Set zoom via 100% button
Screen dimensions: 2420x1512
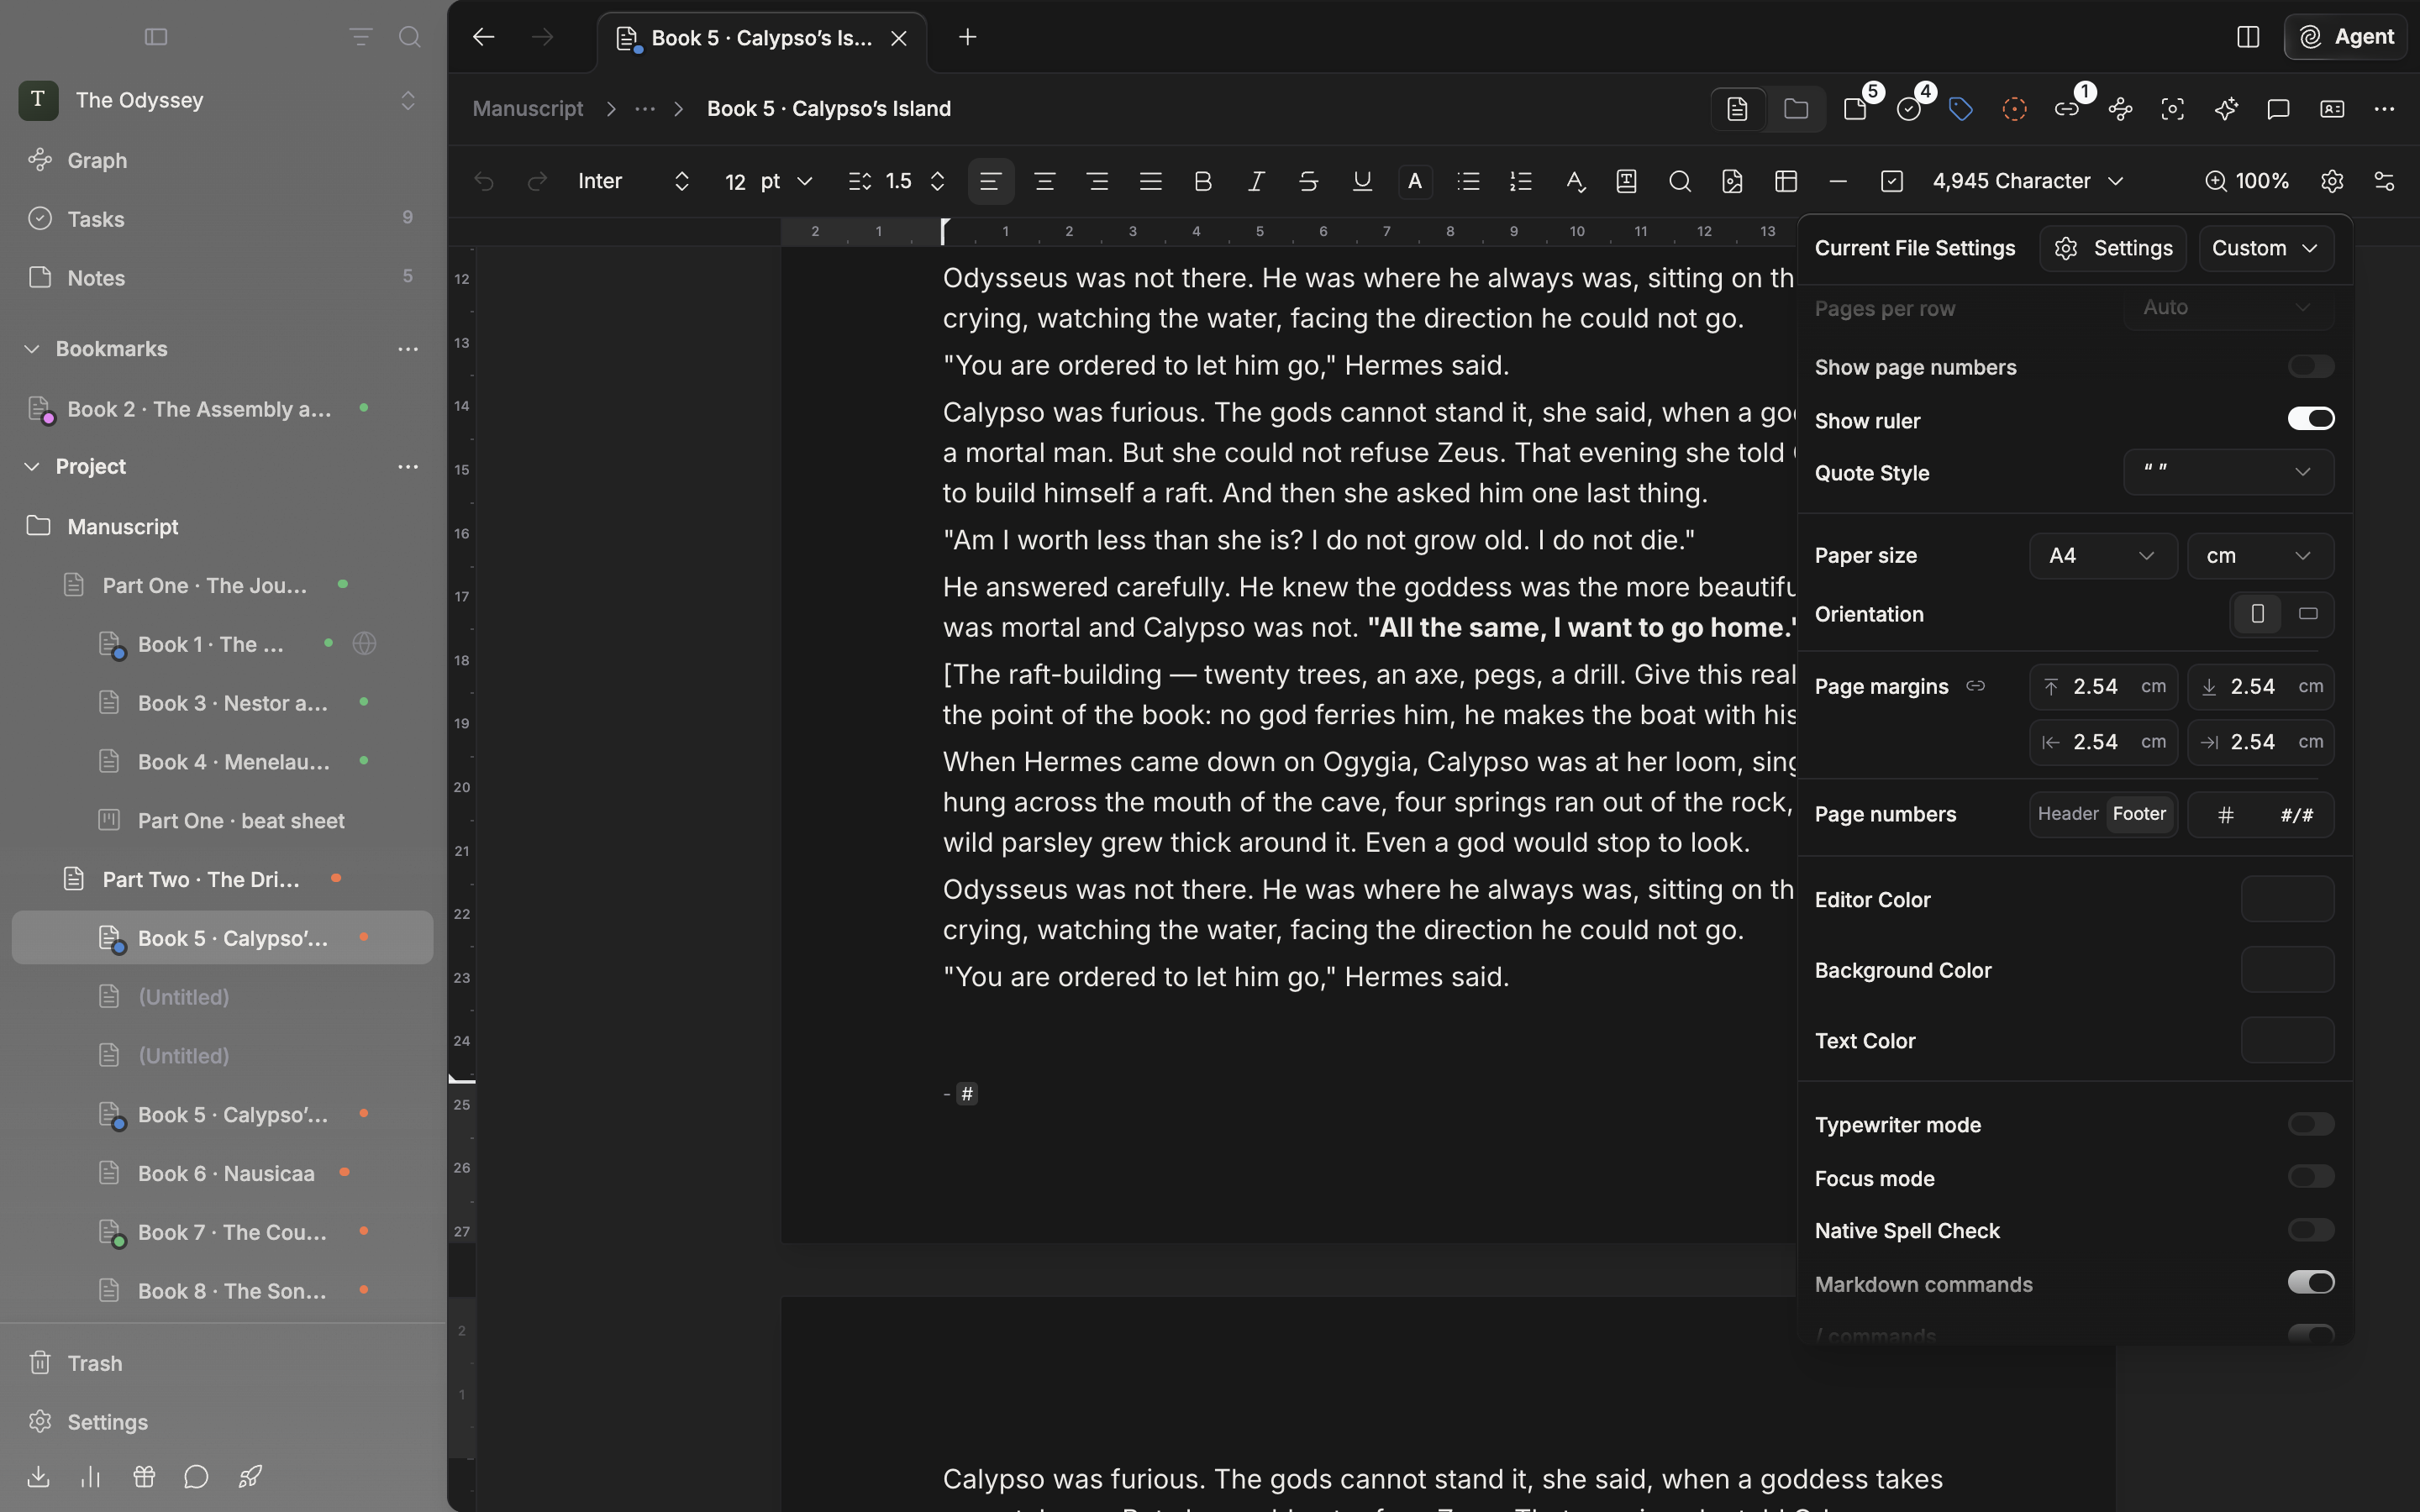pos(2247,181)
